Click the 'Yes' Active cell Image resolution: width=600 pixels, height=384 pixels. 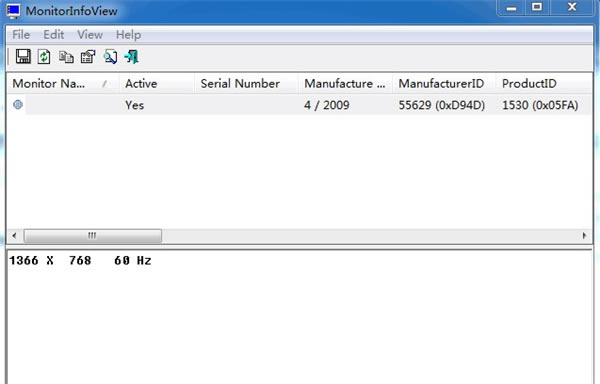(134, 105)
